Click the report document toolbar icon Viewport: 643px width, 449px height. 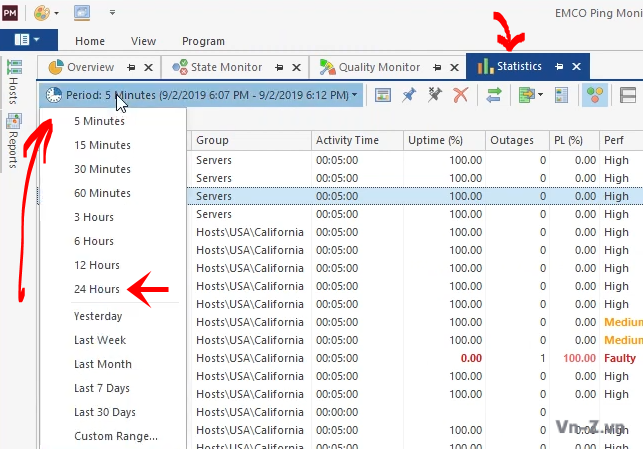[x=561, y=95]
